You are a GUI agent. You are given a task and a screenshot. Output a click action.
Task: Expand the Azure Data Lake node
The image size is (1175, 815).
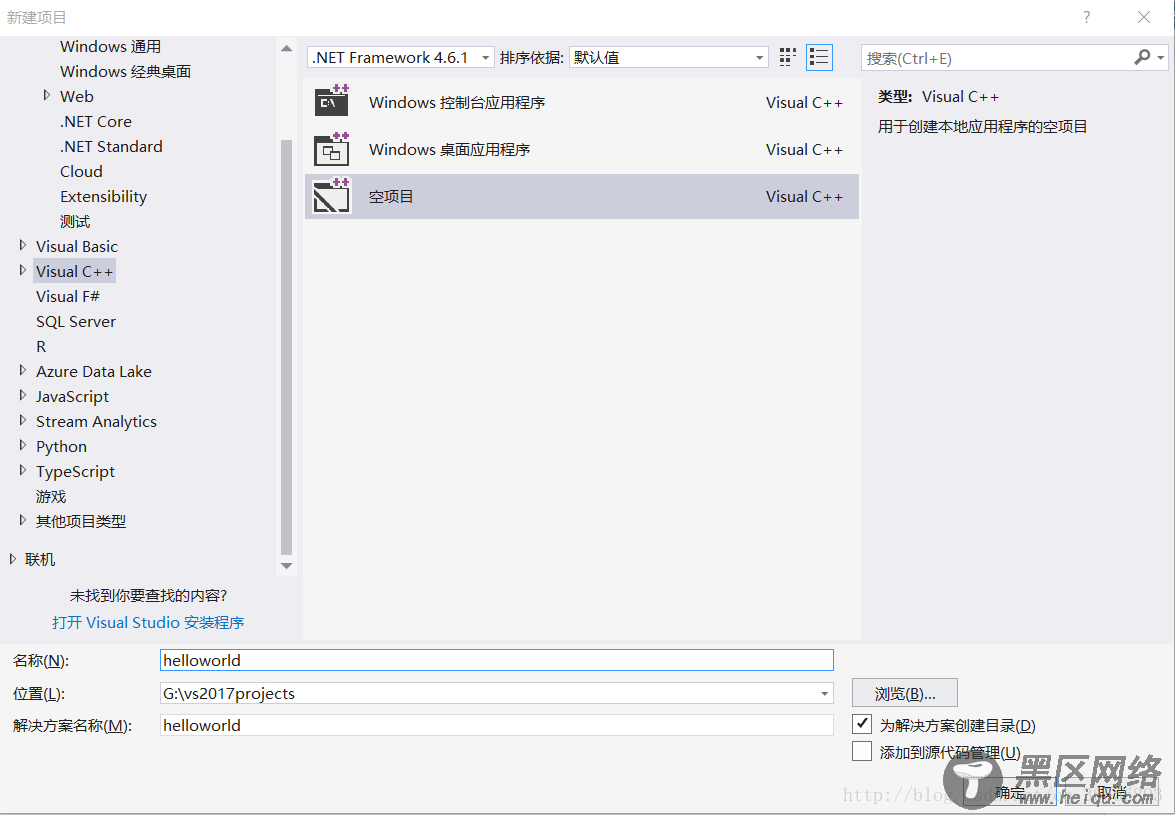(22, 371)
